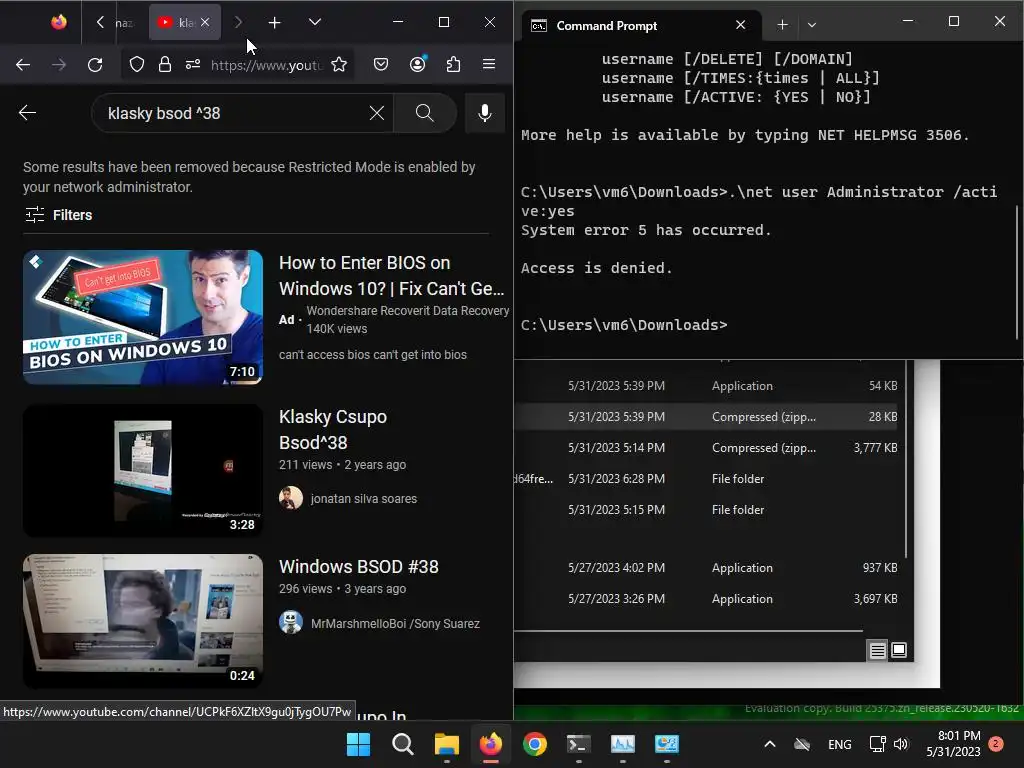The image size is (1024, 768).
Task: Start voice search with the microphone
Action: [x=485, y=113]
